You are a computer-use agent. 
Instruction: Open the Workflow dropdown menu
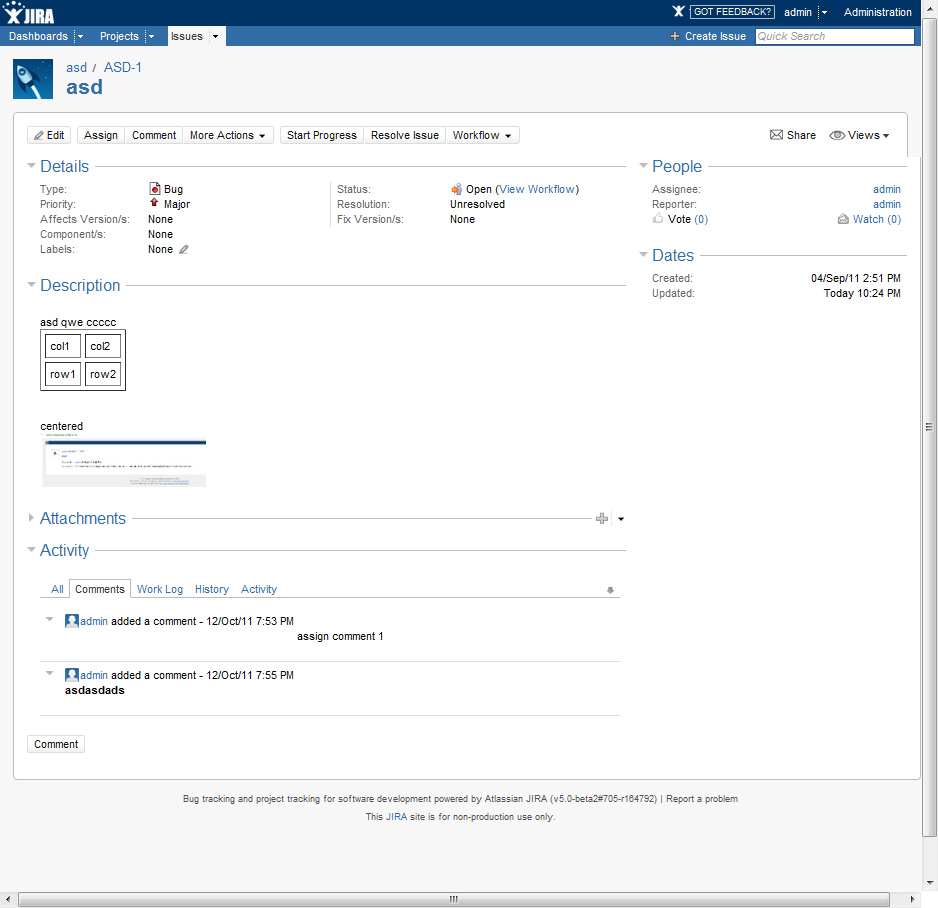(482, 135)
